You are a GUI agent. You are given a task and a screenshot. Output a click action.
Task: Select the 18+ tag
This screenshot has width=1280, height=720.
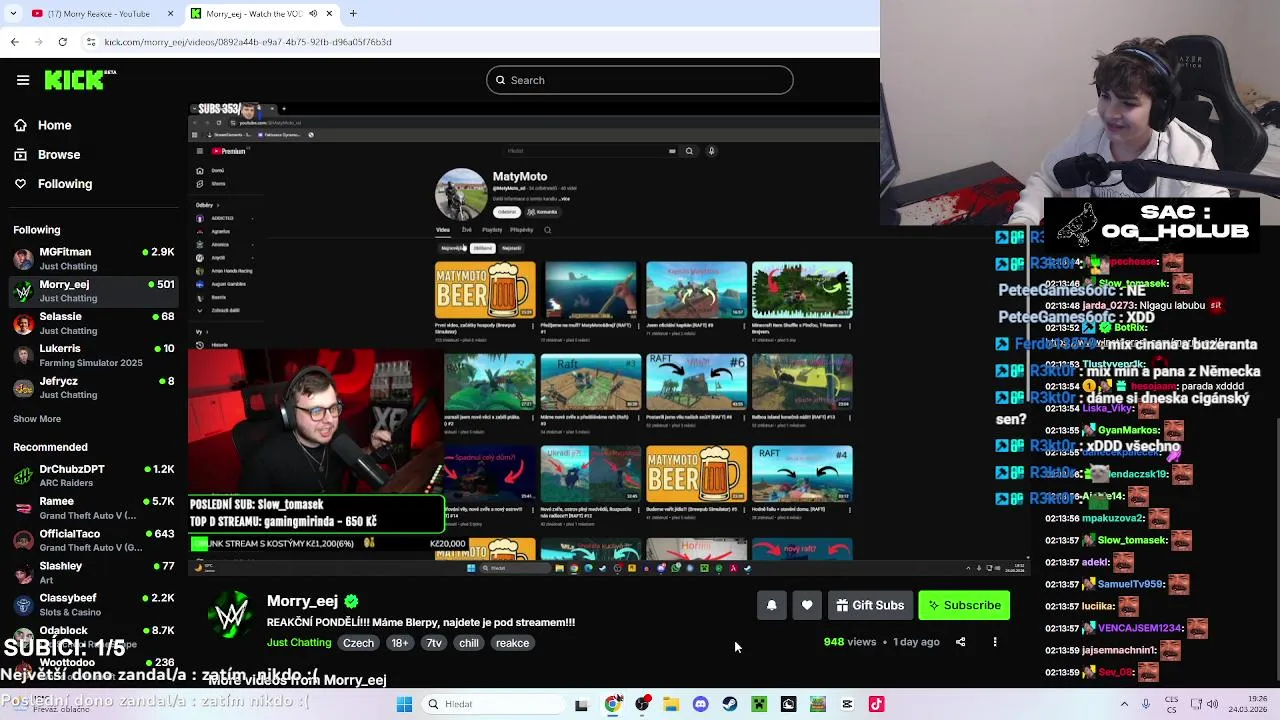click(x=400, y=643)
